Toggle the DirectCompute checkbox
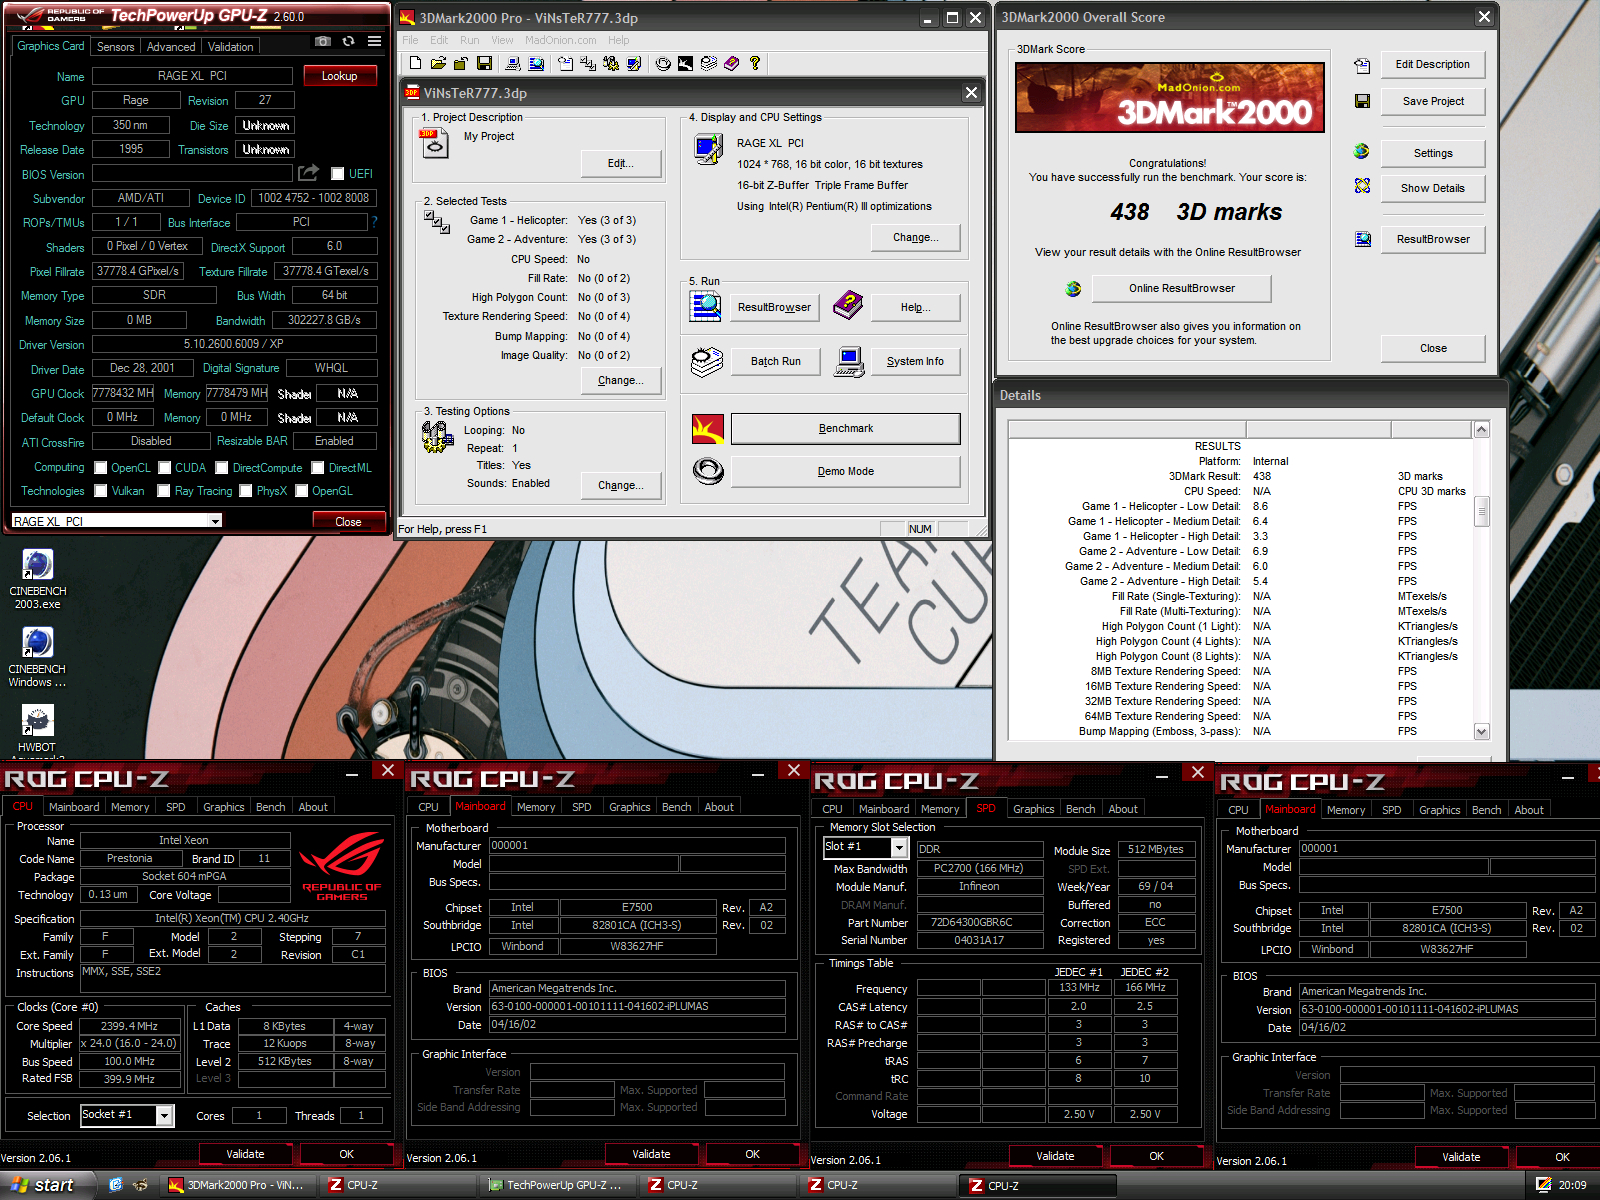Image resolution: width=1600 pixels, height=1200 pixels. click(221, 468)
